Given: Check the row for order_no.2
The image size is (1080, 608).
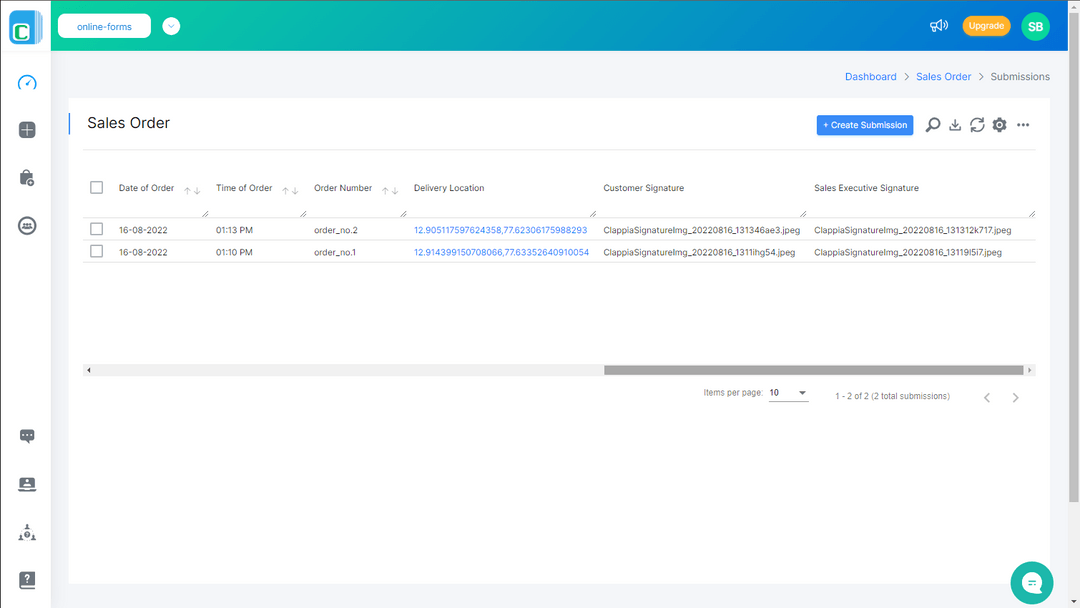Looking at the screenshot, I should (x=96, y=228).
